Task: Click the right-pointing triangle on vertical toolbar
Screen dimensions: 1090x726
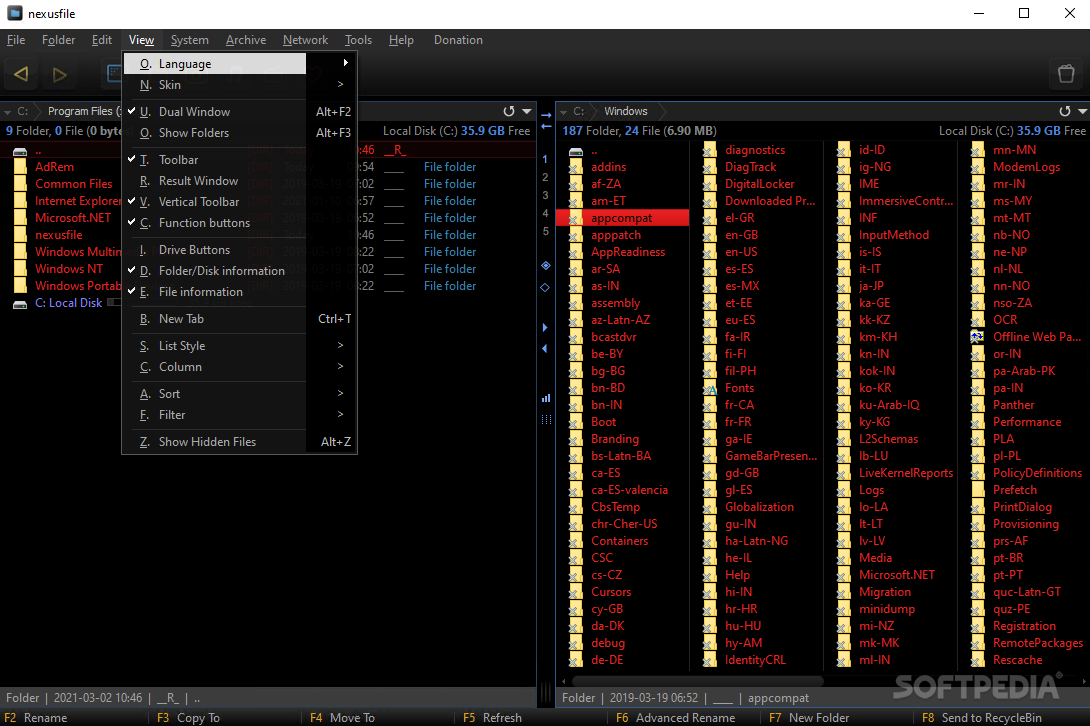Action: tap(545, 328)
